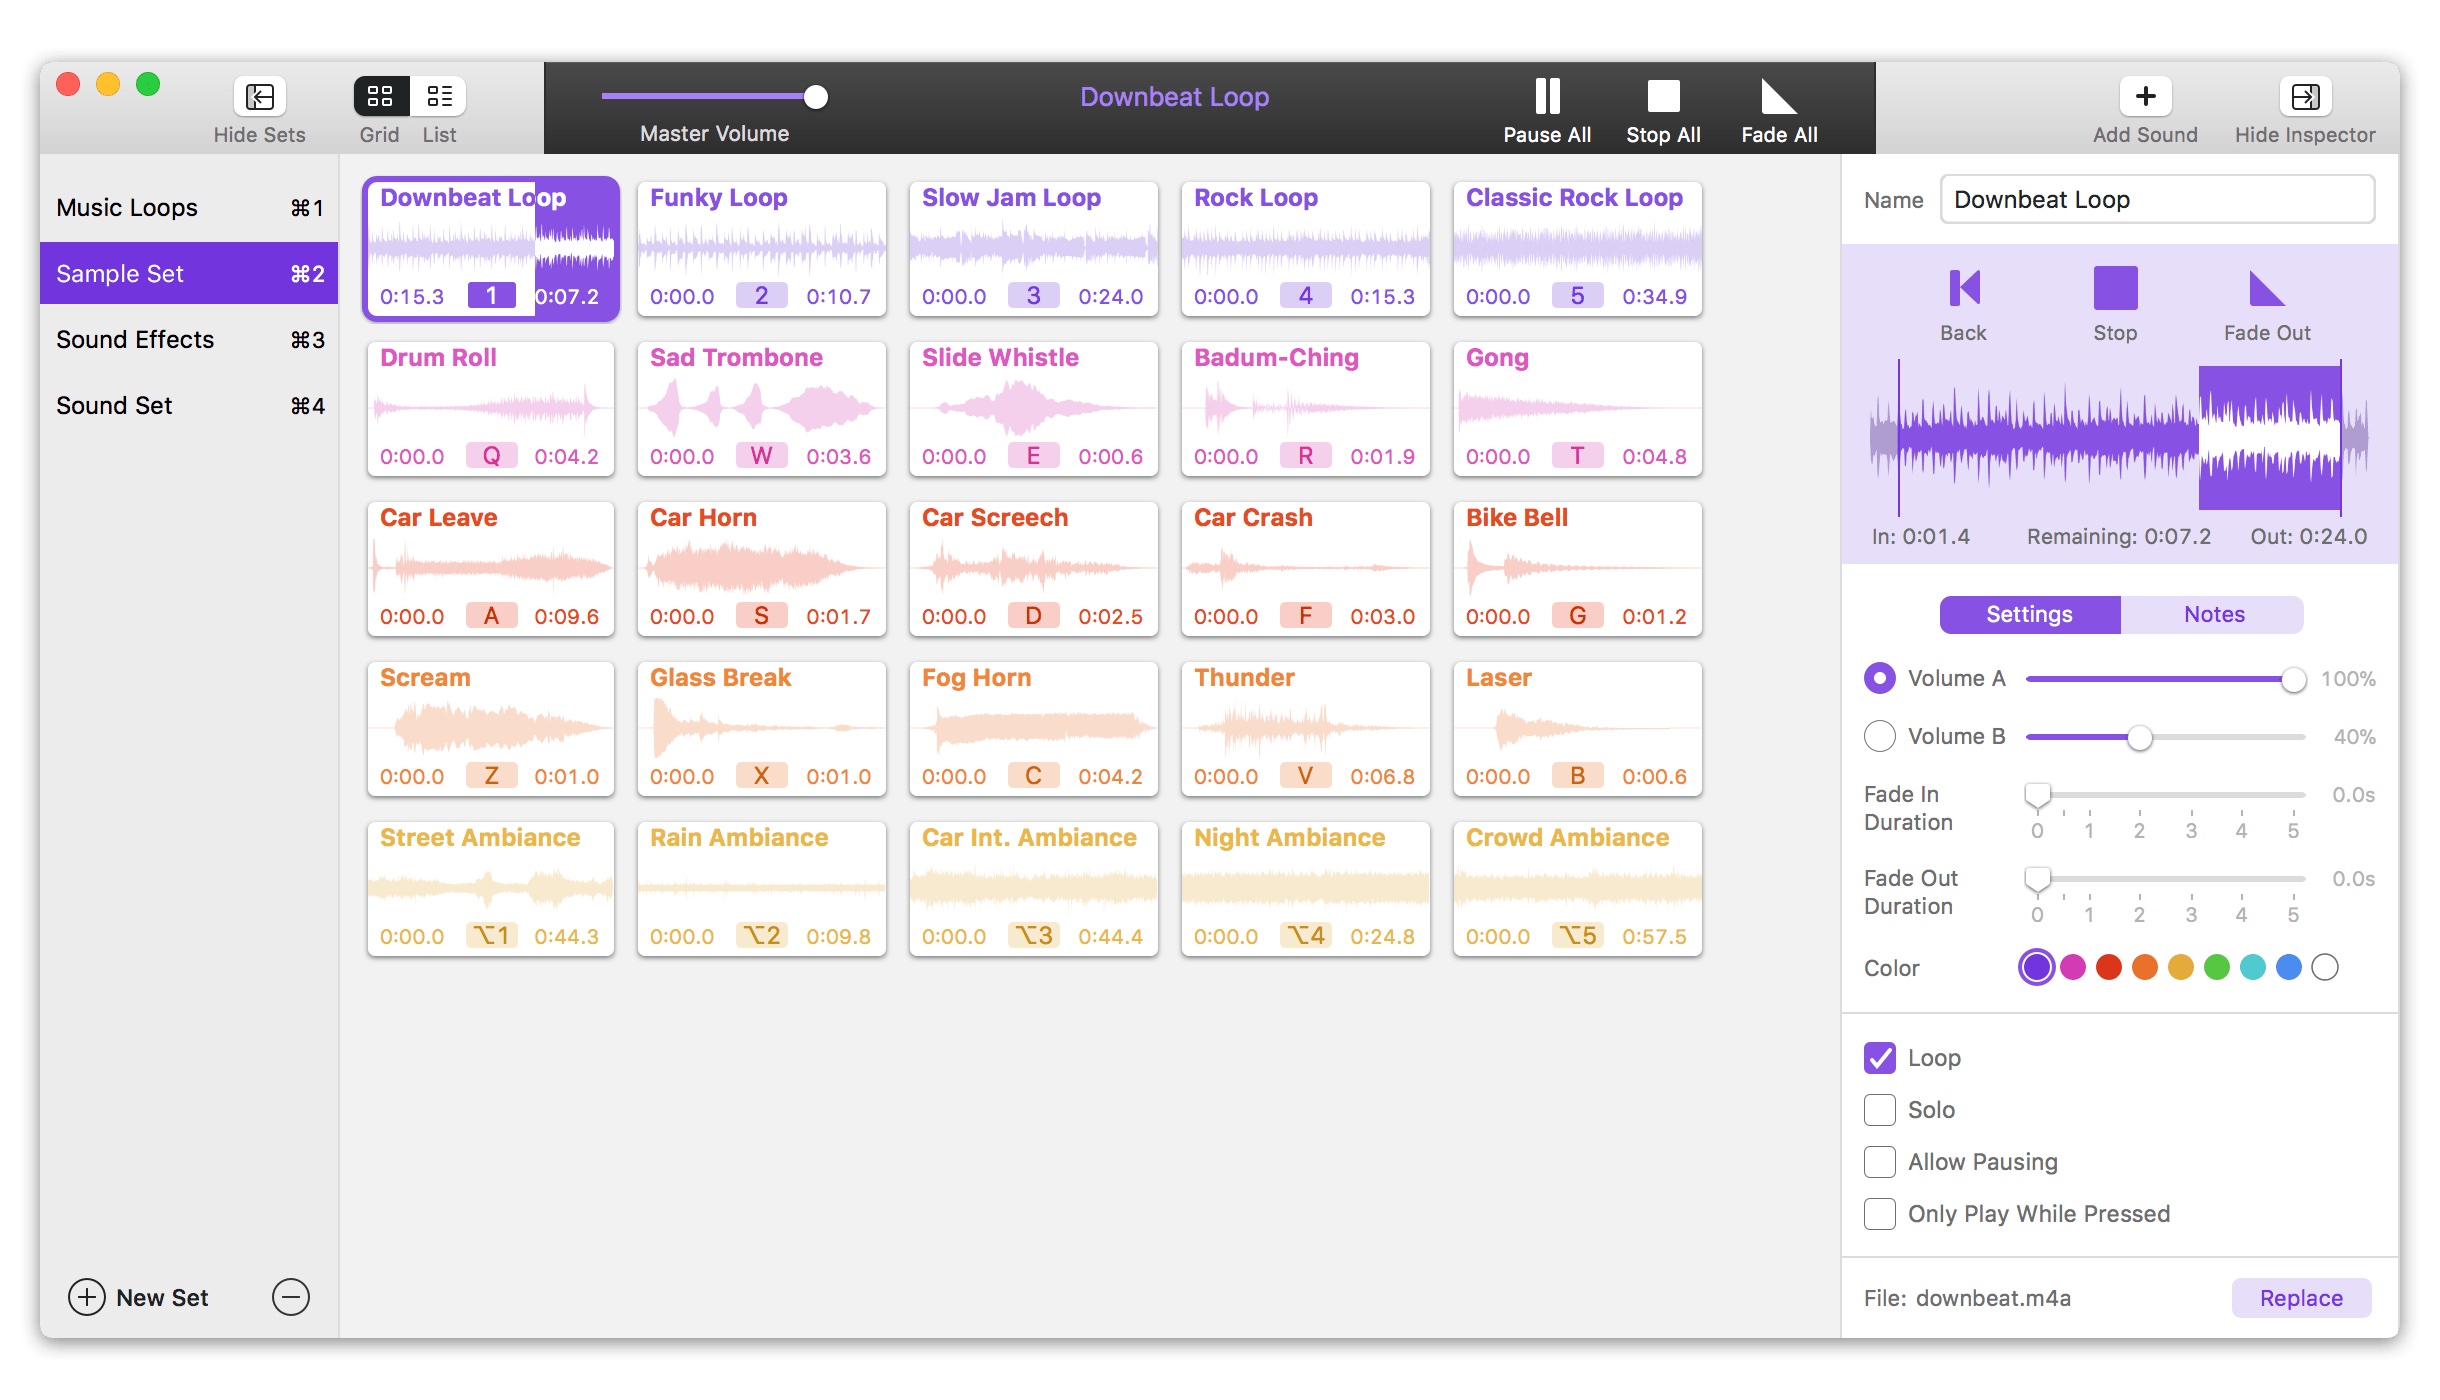Switch to List view
Viewport: 2440px width, 1400px height.
click(x=439, y=97)
